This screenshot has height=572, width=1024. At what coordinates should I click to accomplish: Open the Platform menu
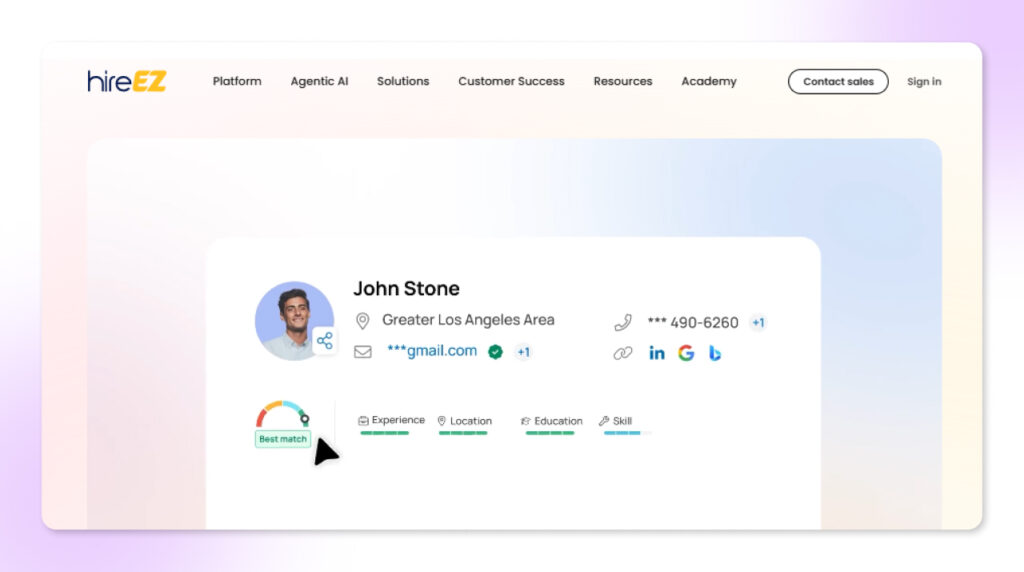click(237, 81)
